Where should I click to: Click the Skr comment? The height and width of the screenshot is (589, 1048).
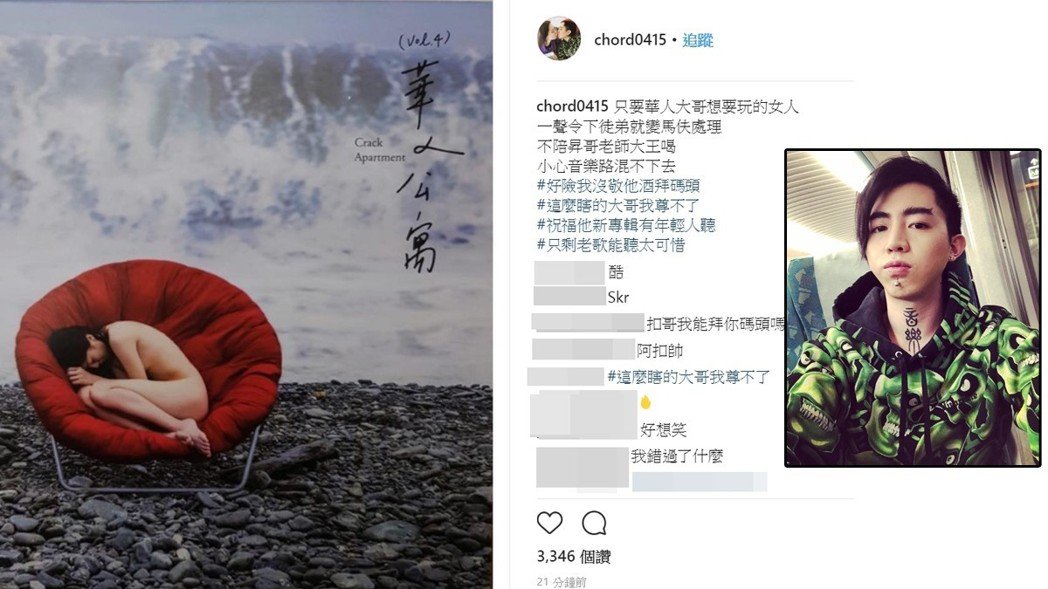(x=618, y=298)
